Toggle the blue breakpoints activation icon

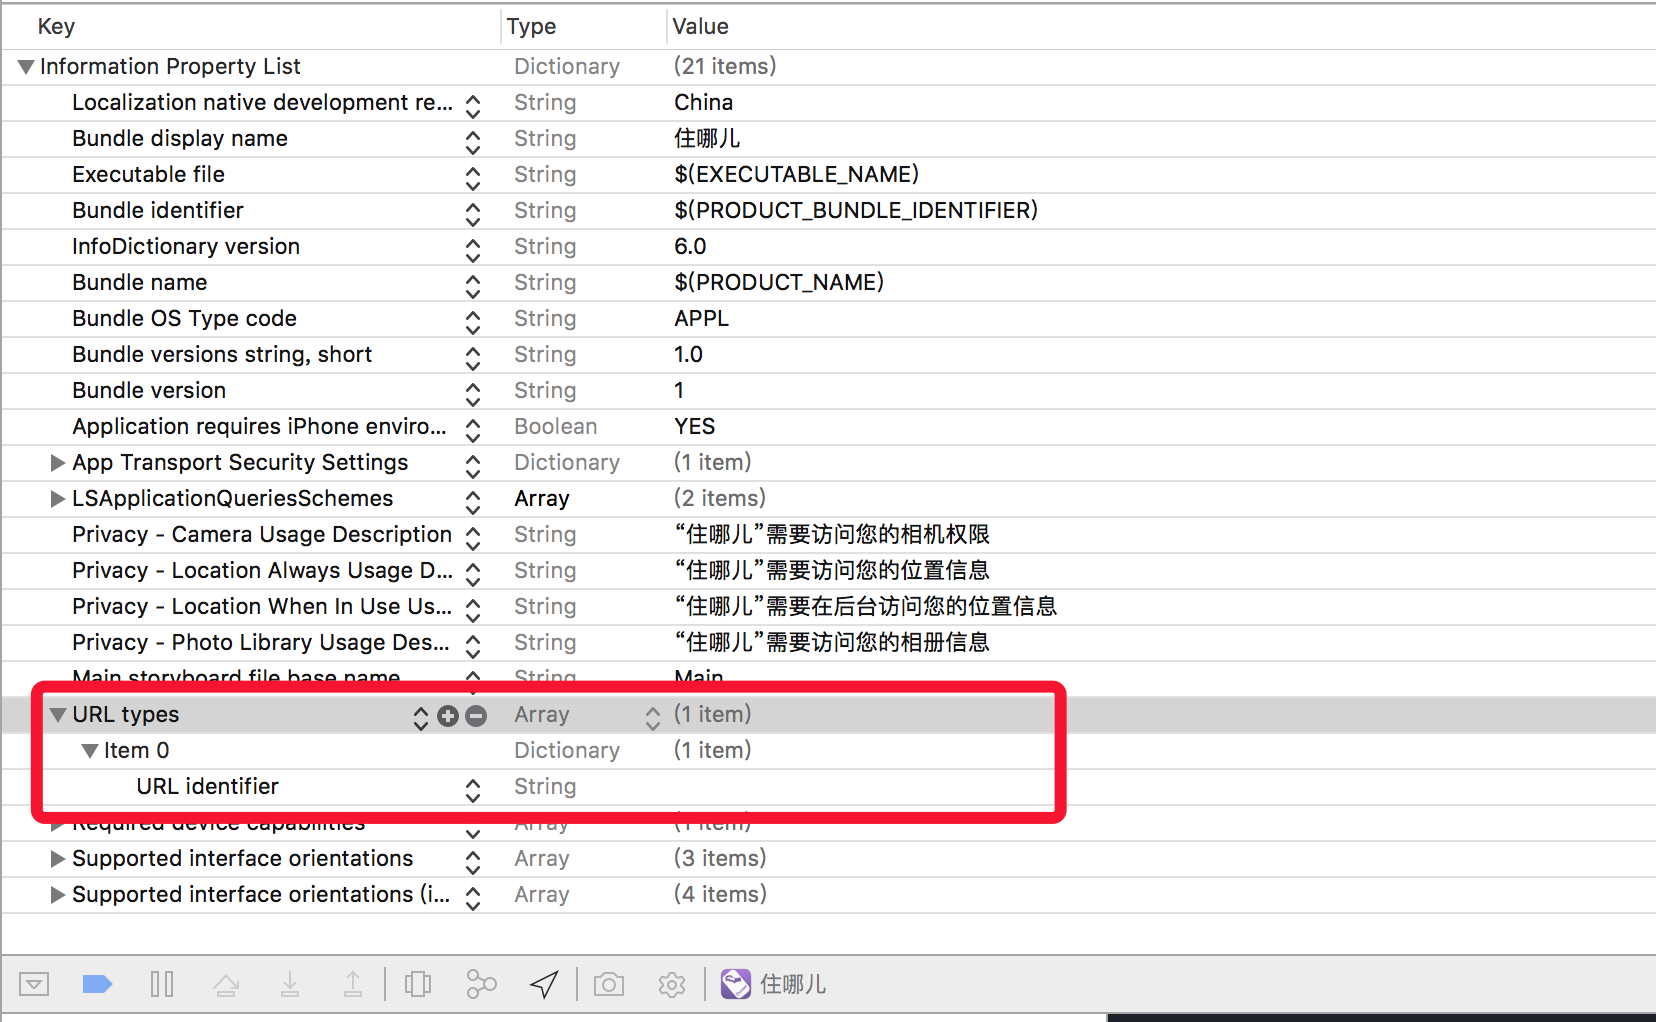(97, 985)
